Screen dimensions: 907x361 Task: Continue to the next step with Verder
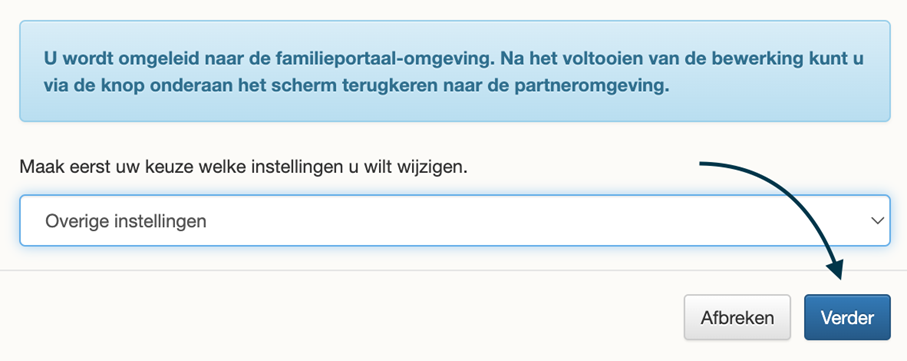[847, 317]
